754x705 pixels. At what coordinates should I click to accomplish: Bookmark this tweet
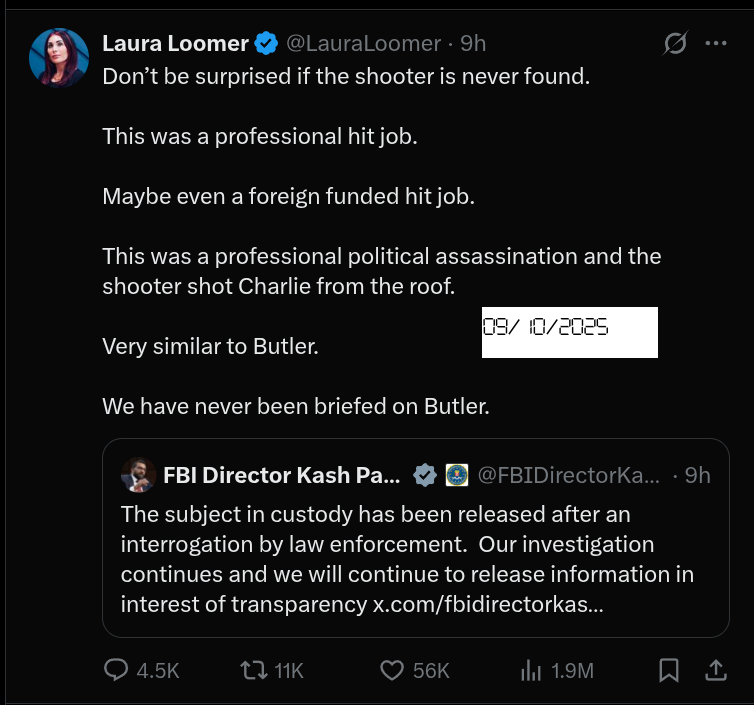(670, 670)
